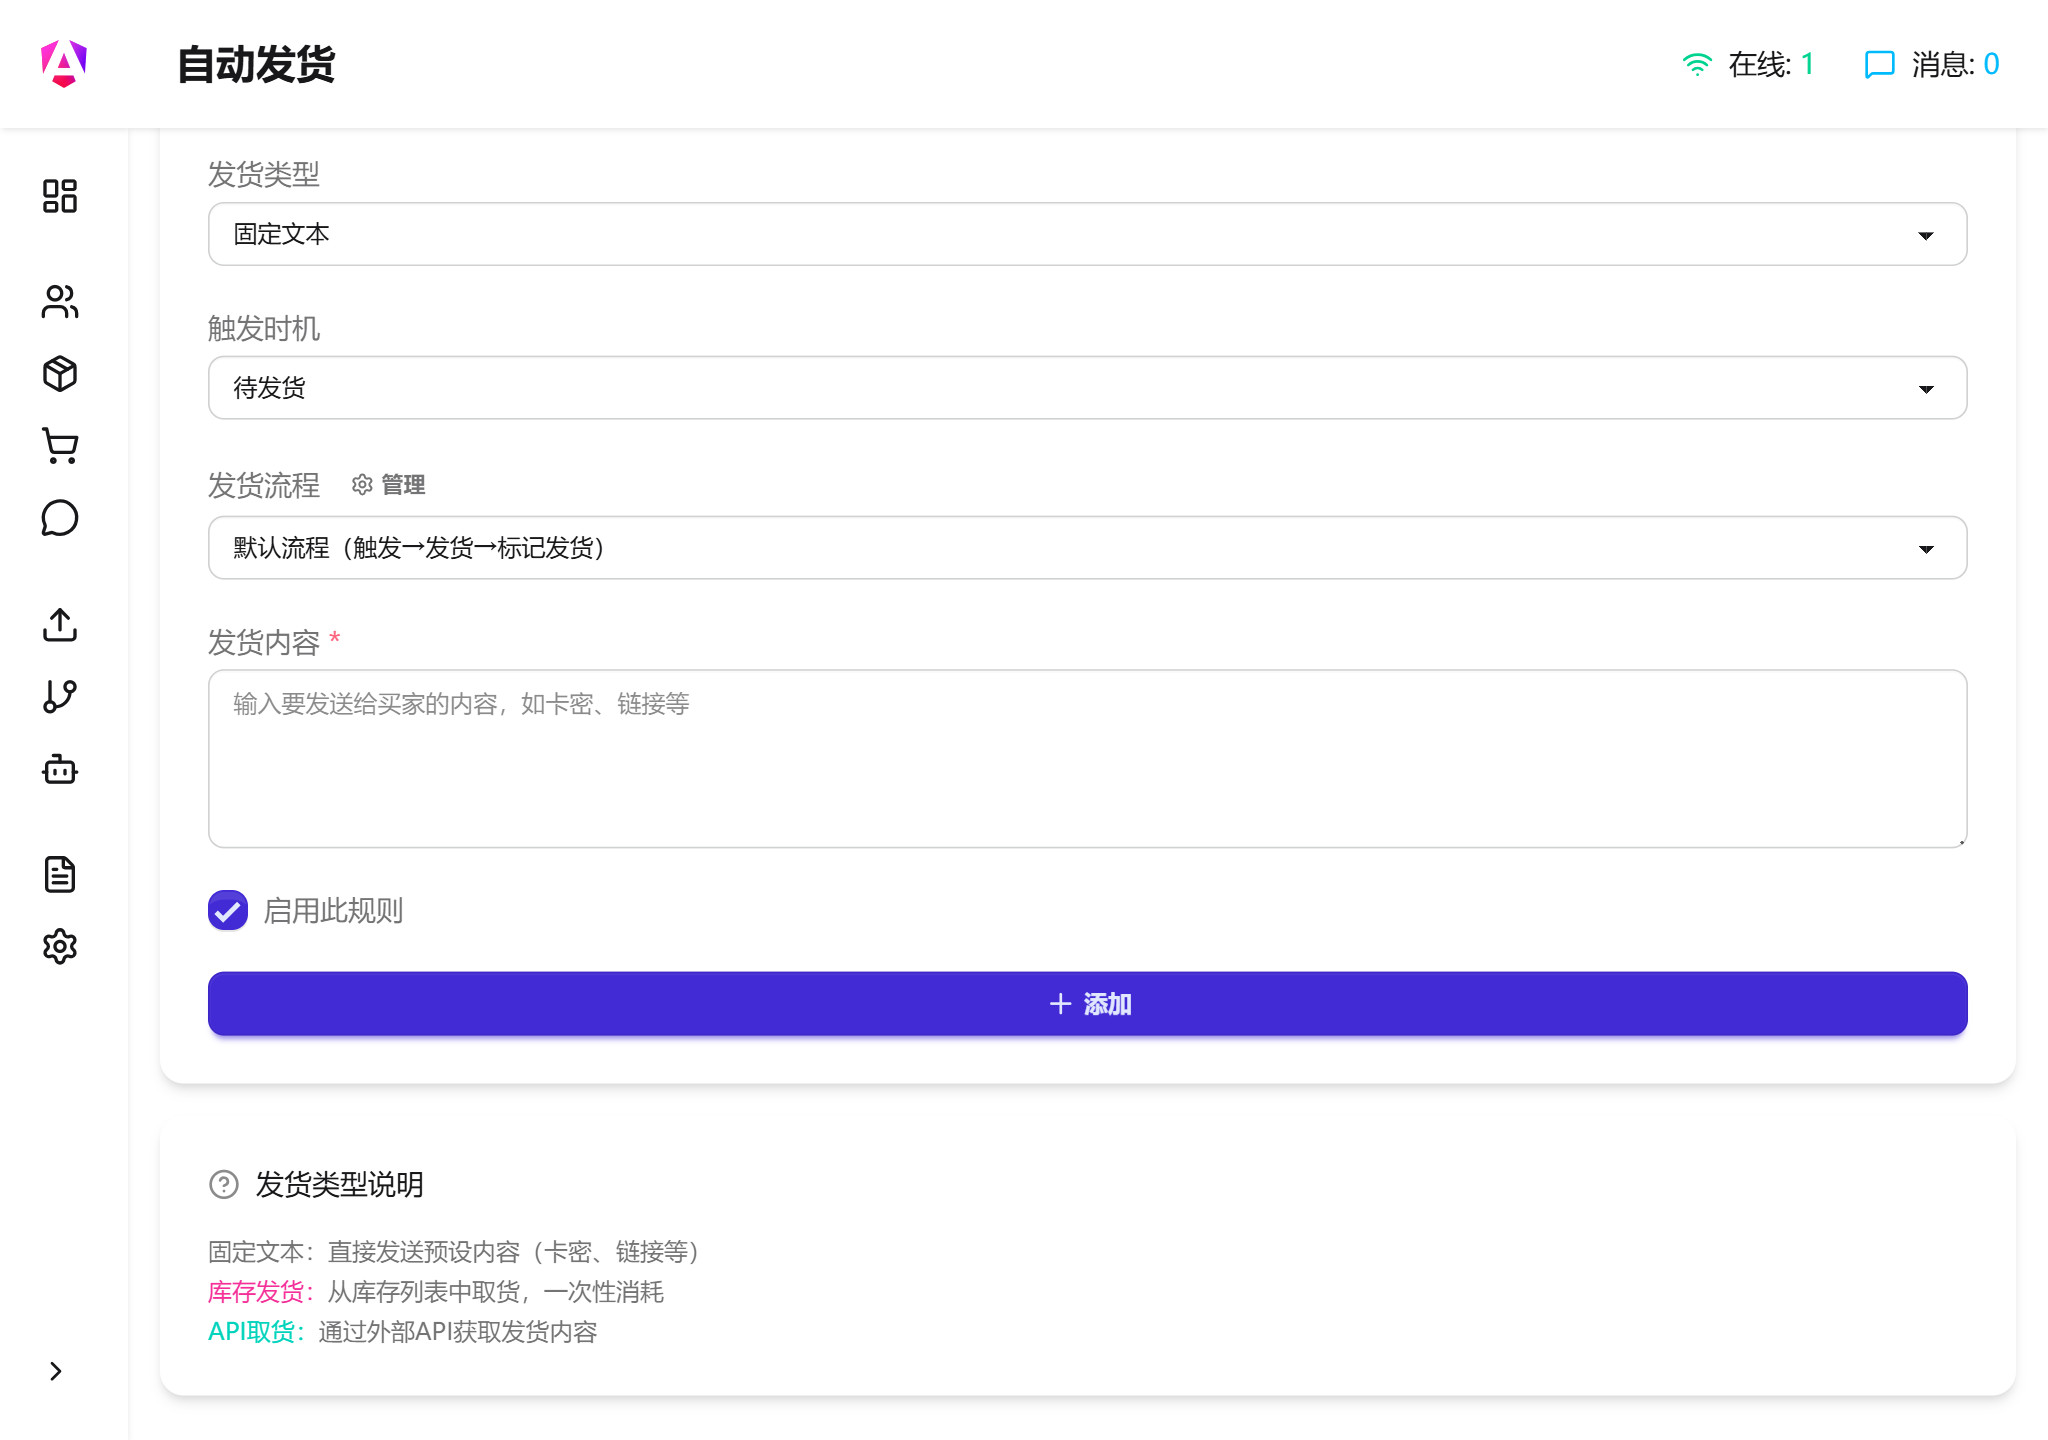Click the WiFi online status indicator
2048x1440 pixels.
click(1696, 62)
